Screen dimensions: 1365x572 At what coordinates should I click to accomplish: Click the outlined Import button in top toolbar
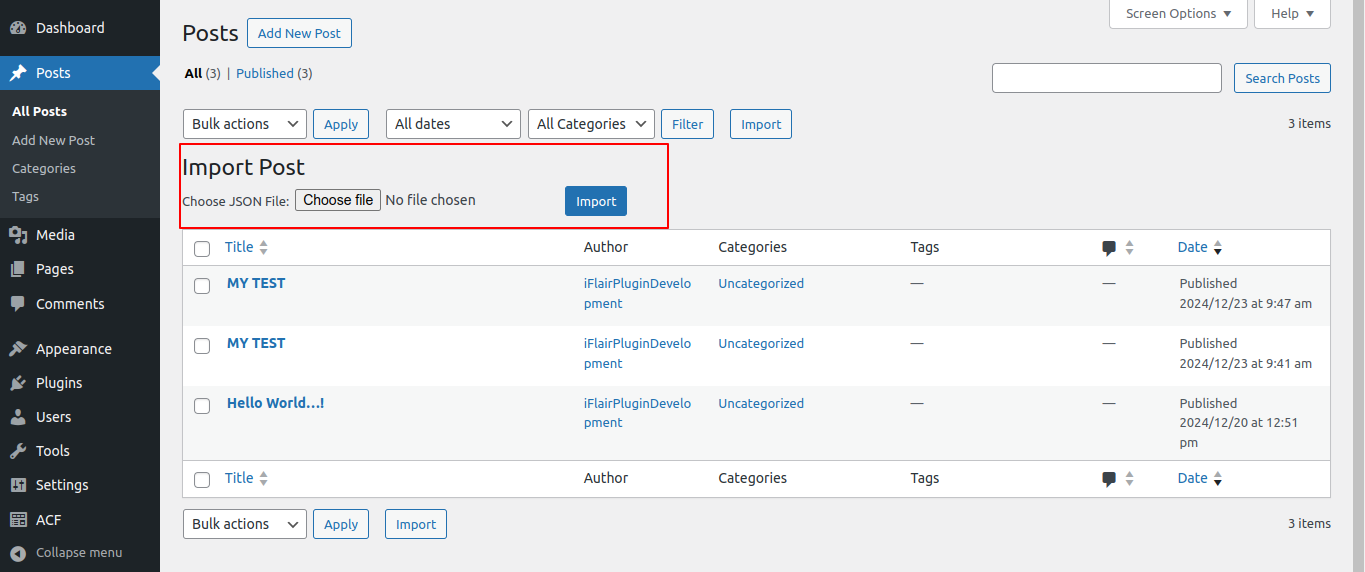pyautogui.click(x=761, y=124)
